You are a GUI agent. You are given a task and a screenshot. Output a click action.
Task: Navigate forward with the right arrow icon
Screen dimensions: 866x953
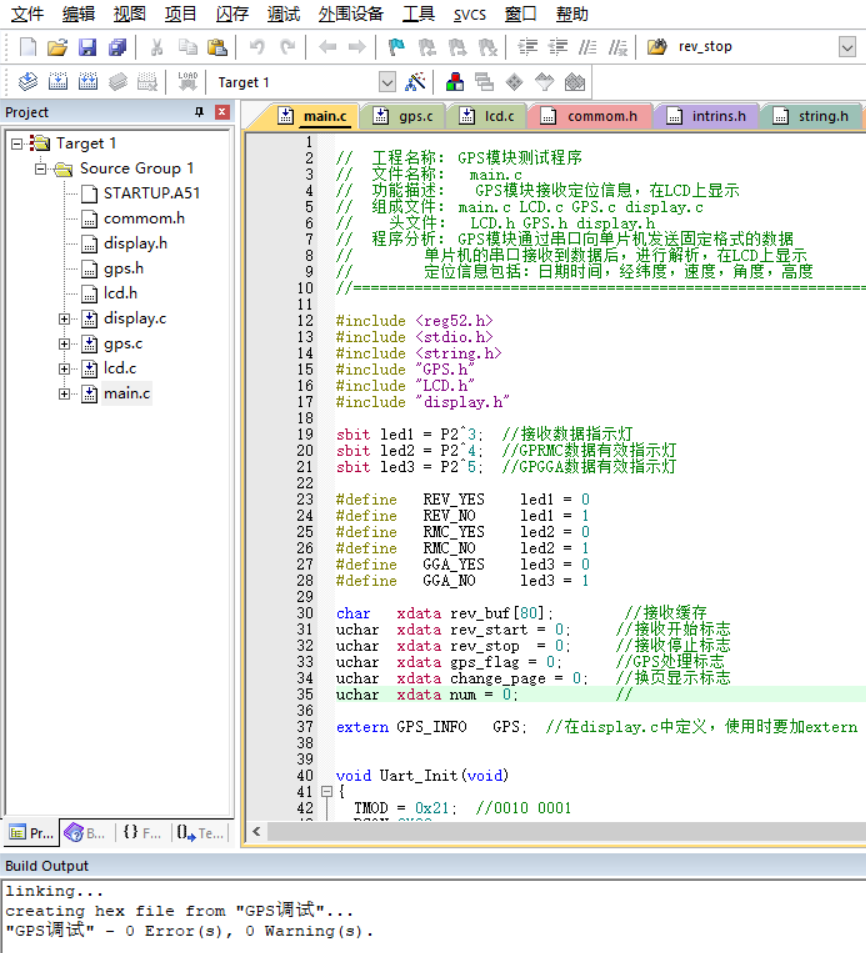(x=357, y=47)
